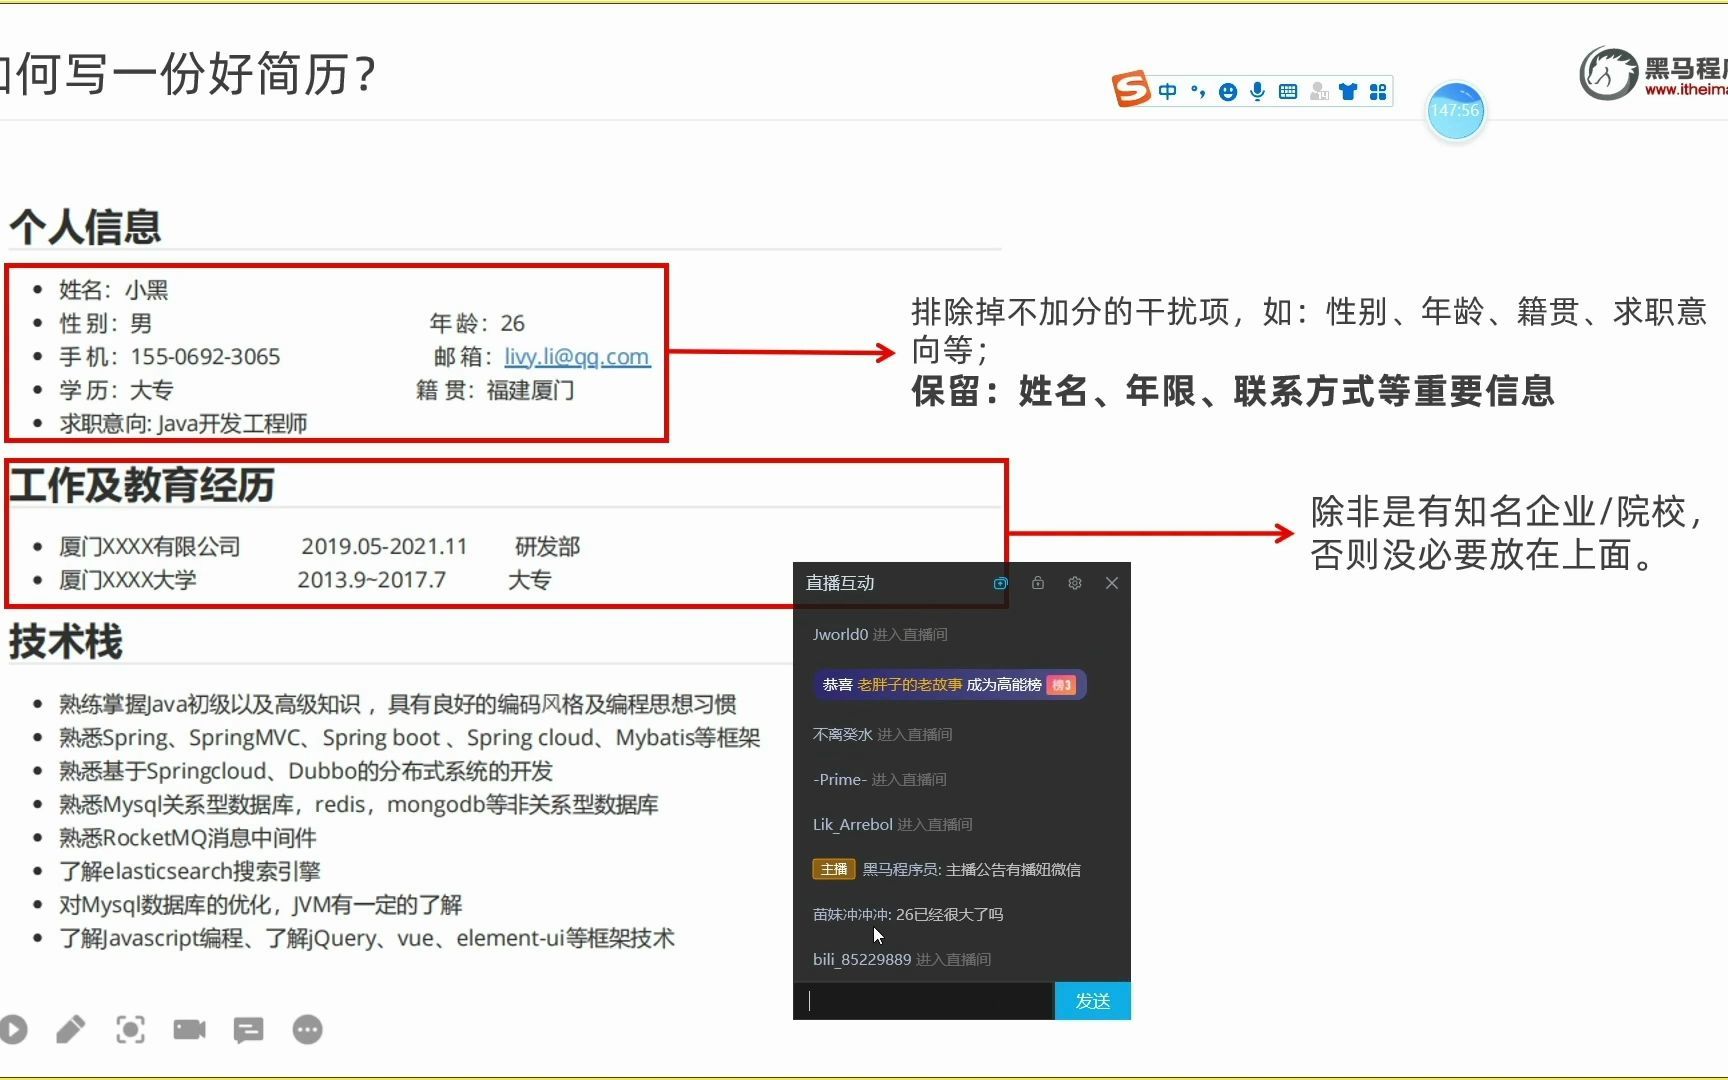Open the Sogou toolbox grid icon
Viewport: 1728px width, 1080px height.
coord(1378,92)
